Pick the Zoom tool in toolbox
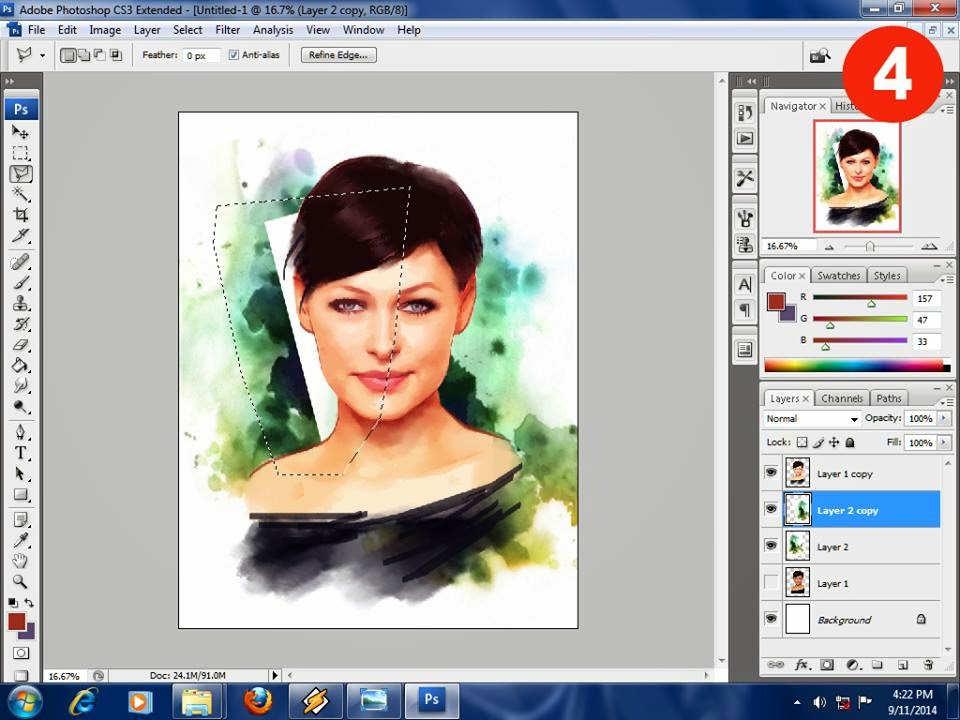This screenshot has height=720, width=960. pyautogui.click(x=20, y=581)
